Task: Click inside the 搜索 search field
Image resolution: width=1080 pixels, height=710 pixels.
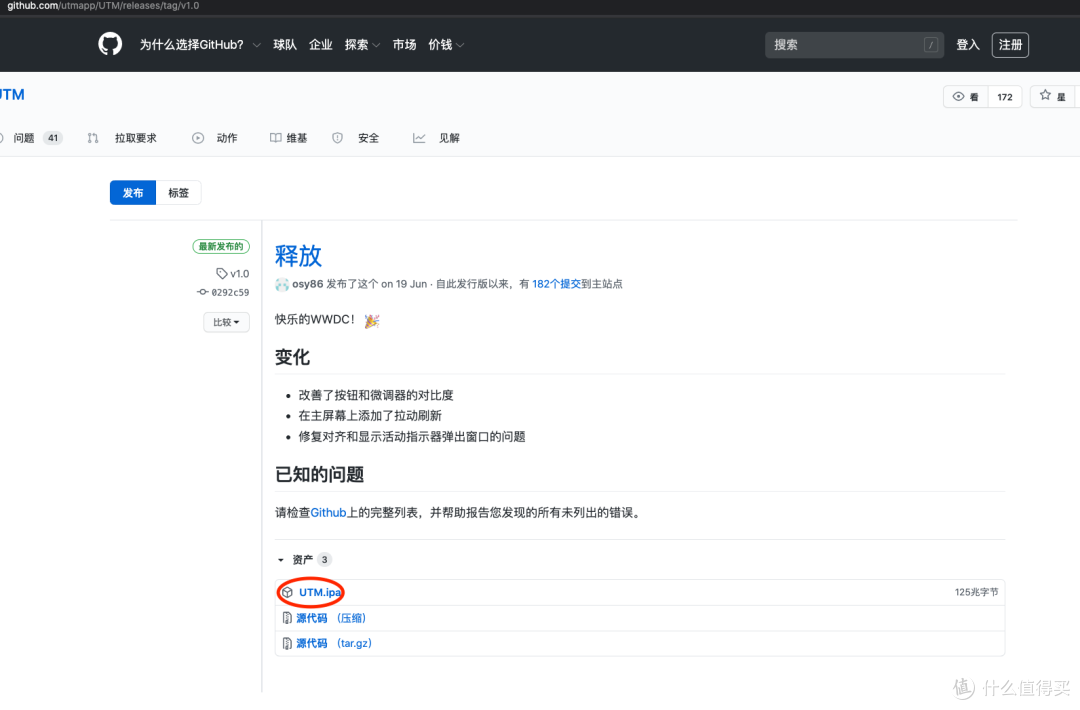Action: (854, 44)
